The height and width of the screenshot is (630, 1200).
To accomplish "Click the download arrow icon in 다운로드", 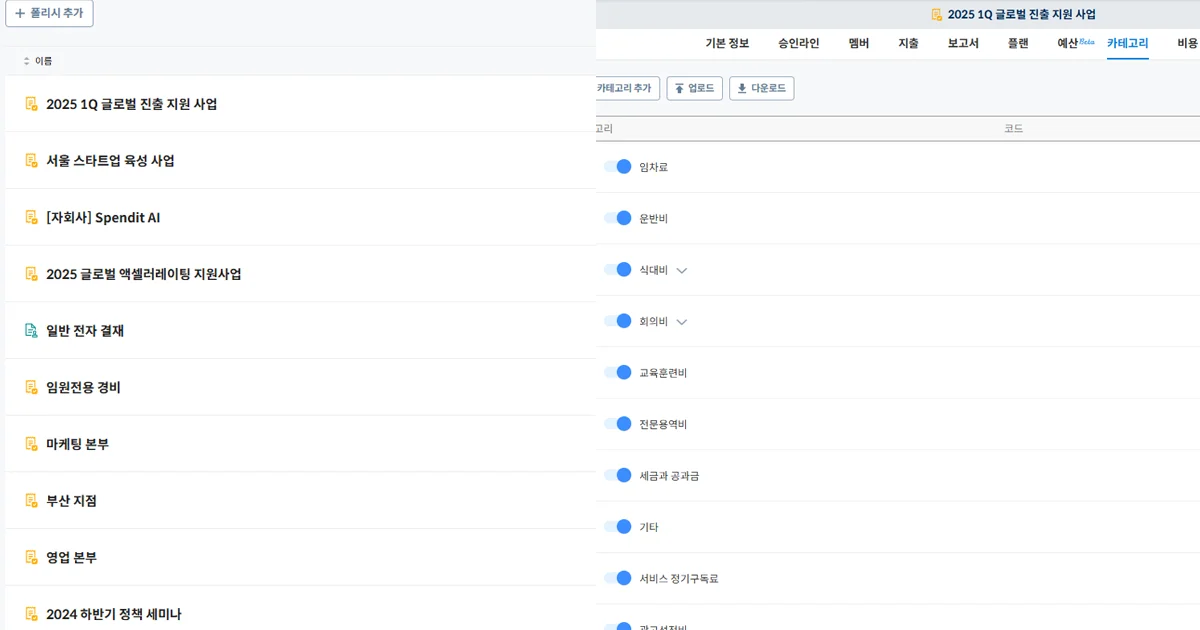I will point(742,88).
